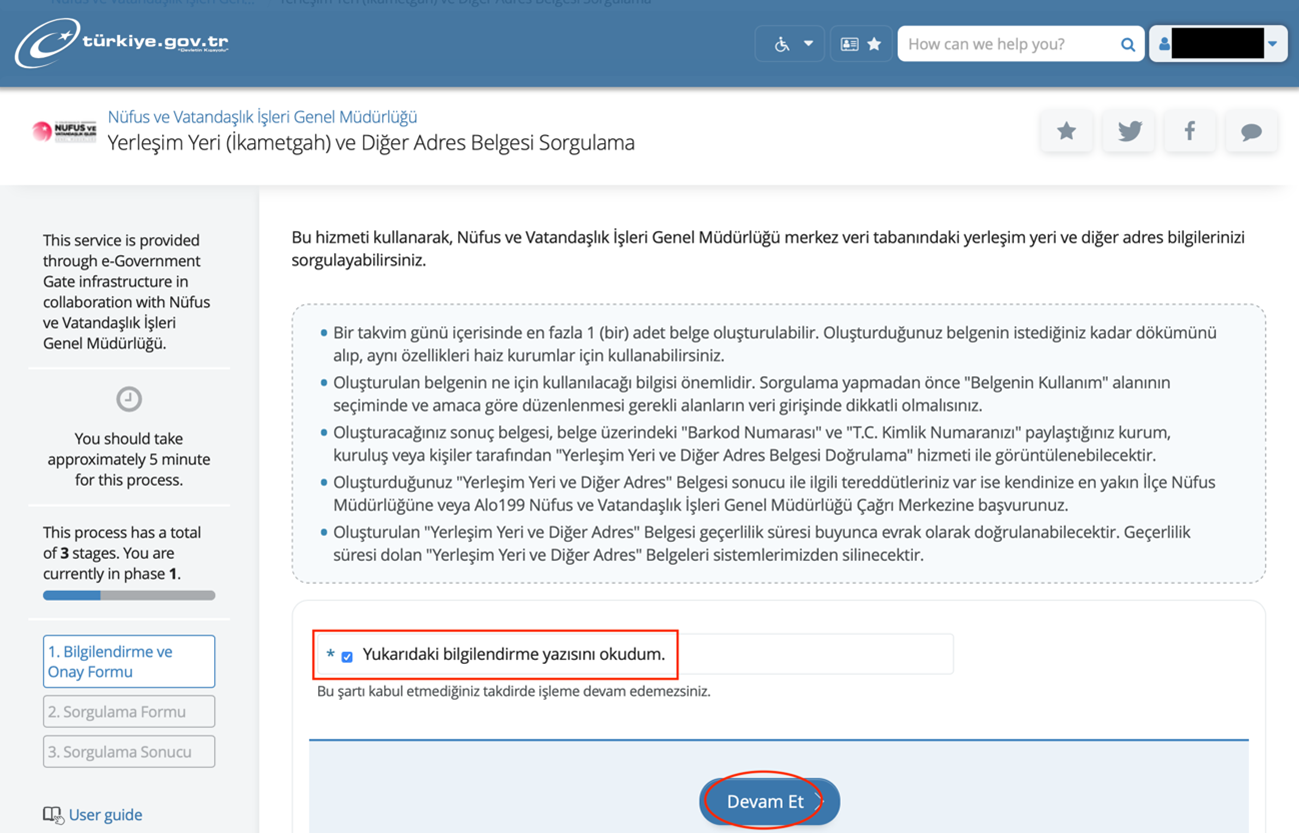Share the service on Twitter
The image size is (1299, 833).
coord(1129,131)
